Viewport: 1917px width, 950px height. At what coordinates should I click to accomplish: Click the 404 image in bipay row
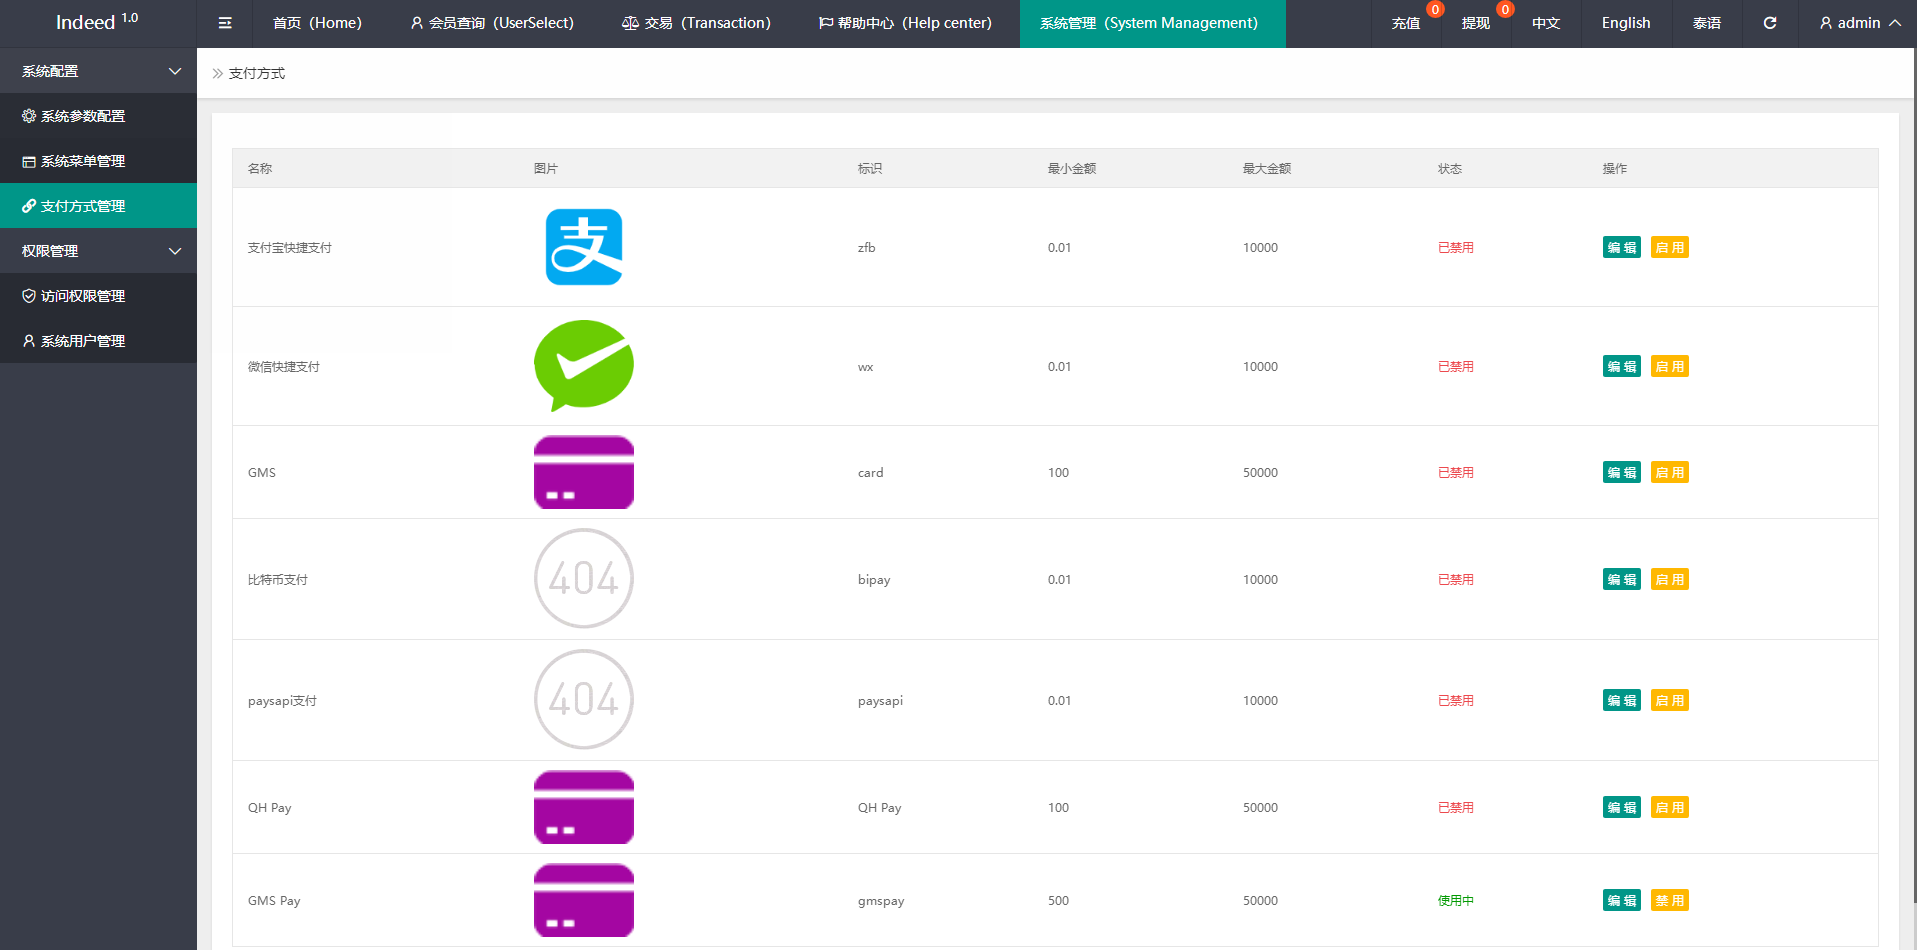(584, 579)
